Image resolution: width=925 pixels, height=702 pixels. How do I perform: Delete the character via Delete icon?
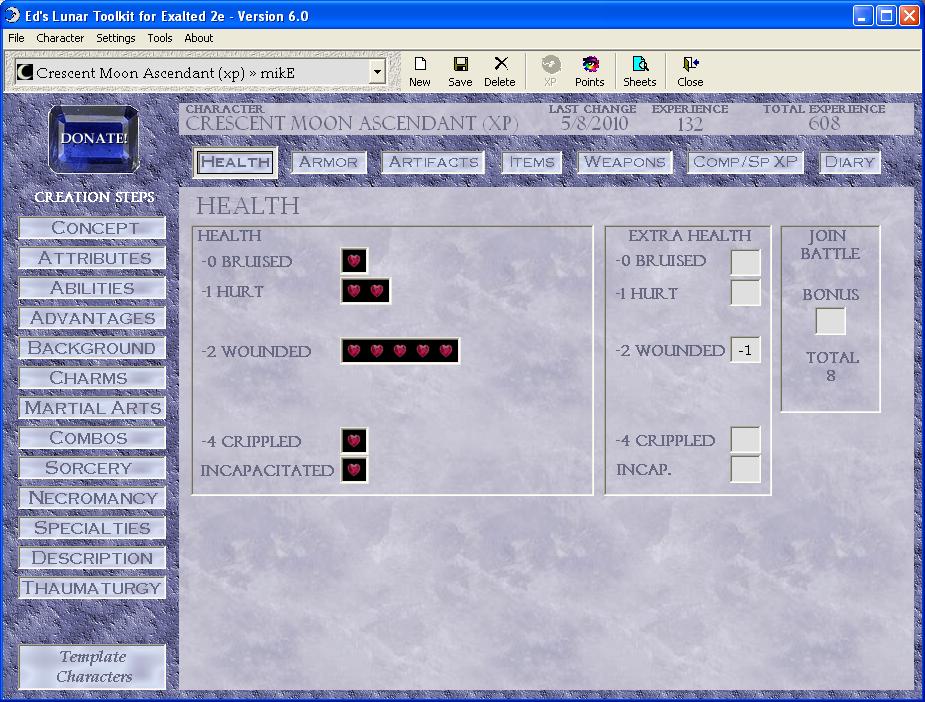point(500,71)
